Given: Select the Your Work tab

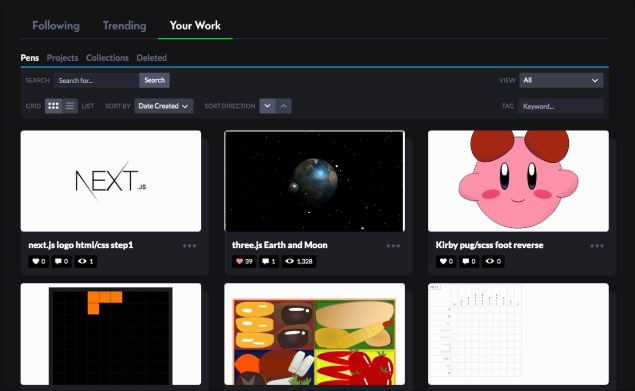Looking at the screenshot, I should pos(195,26).
